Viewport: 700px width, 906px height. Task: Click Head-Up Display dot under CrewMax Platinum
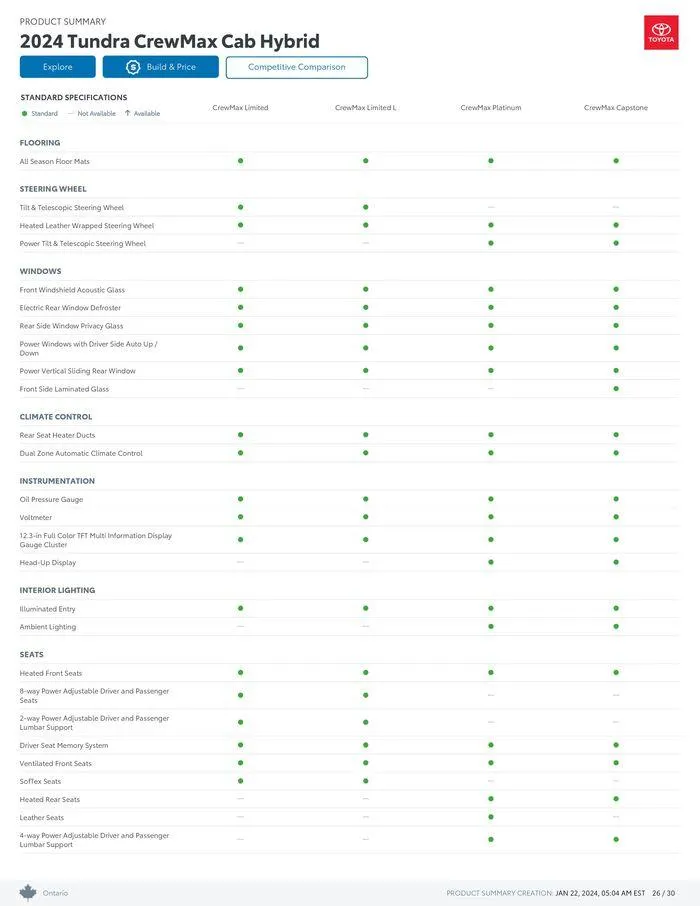[x=491, y=562]
